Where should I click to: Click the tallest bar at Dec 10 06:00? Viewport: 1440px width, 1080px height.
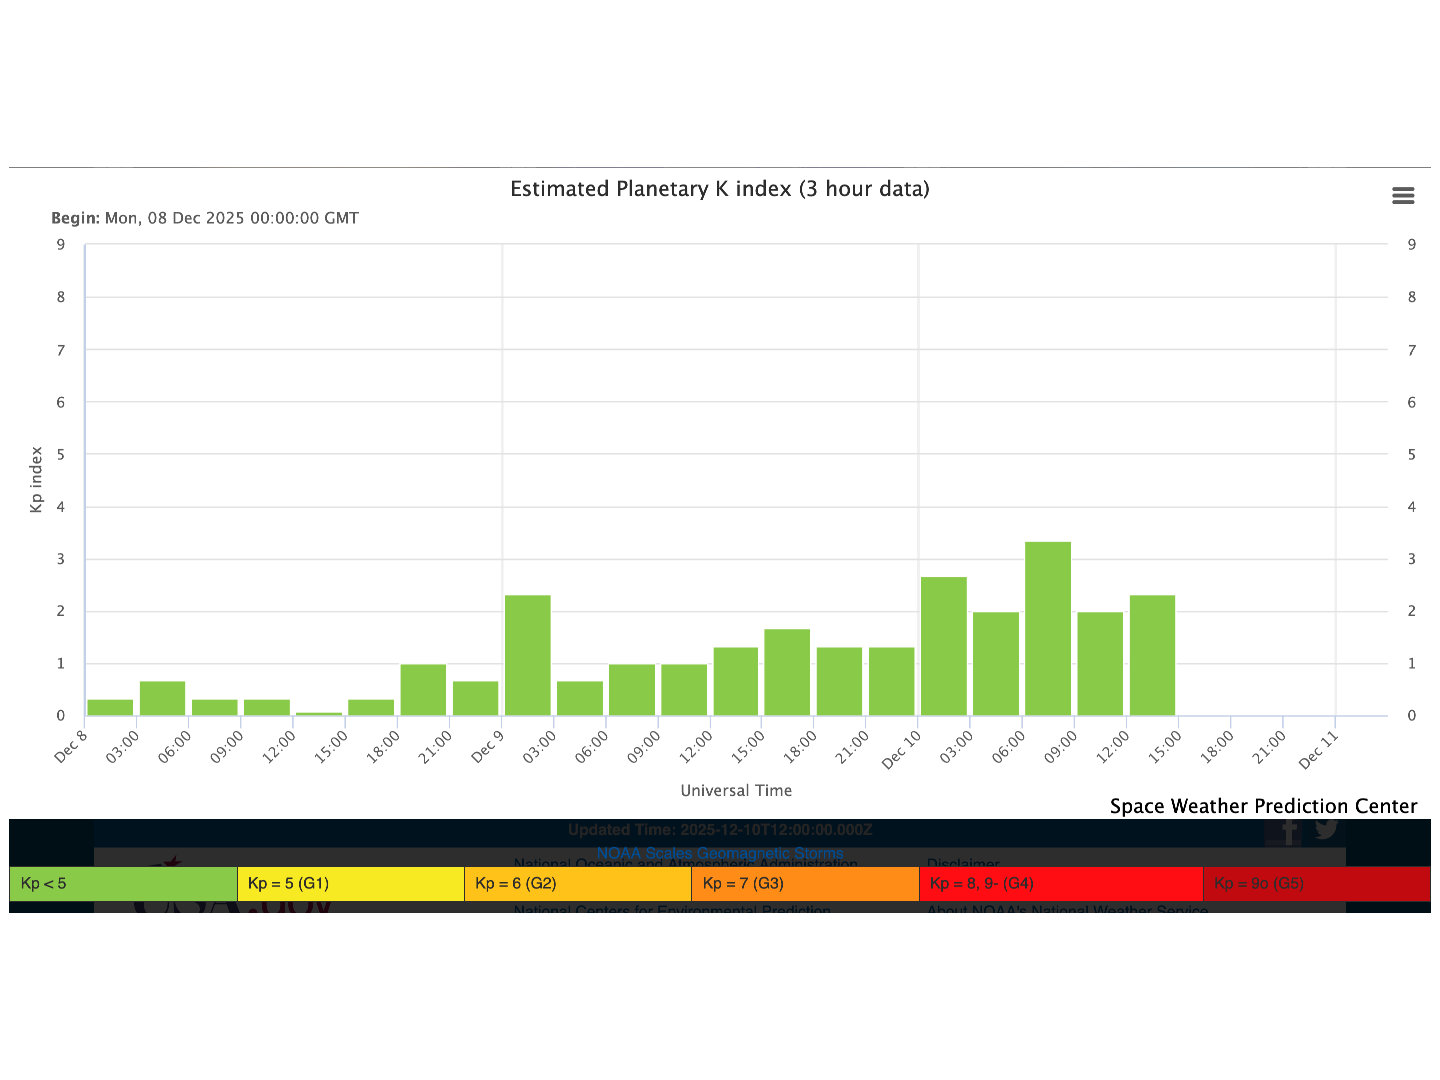pyautogui.click(x=1047, y=628)
